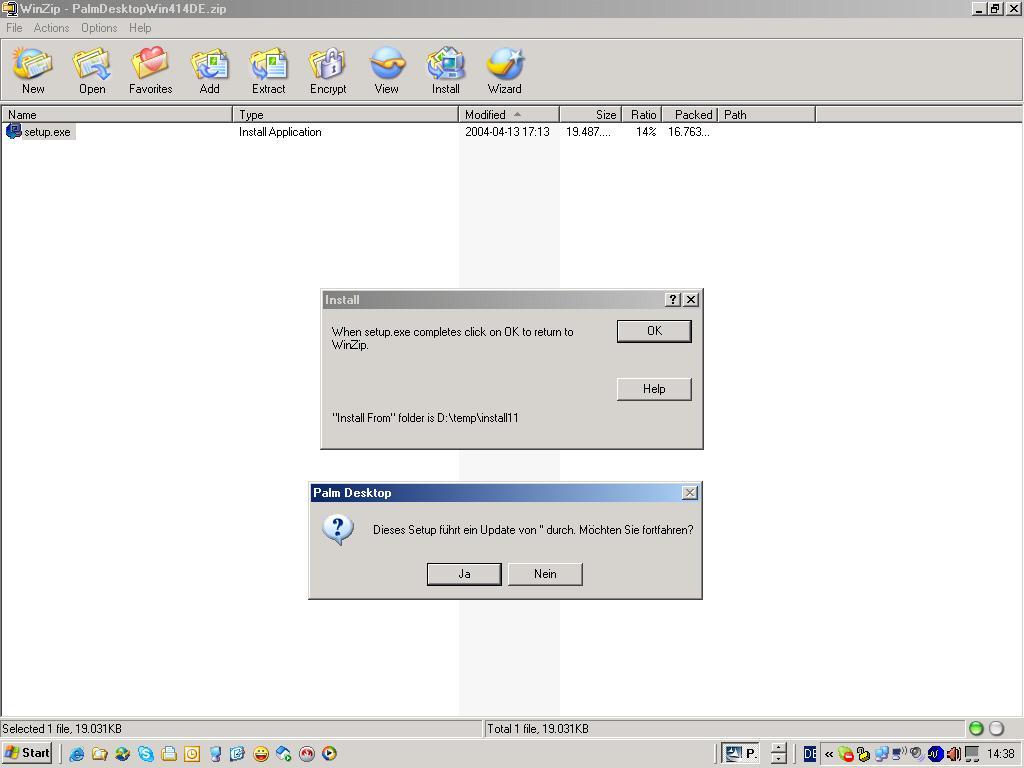The height and width of the screenshot is (768, 1024).
Task: Open the Actions menu
Action: coord(52,27)
